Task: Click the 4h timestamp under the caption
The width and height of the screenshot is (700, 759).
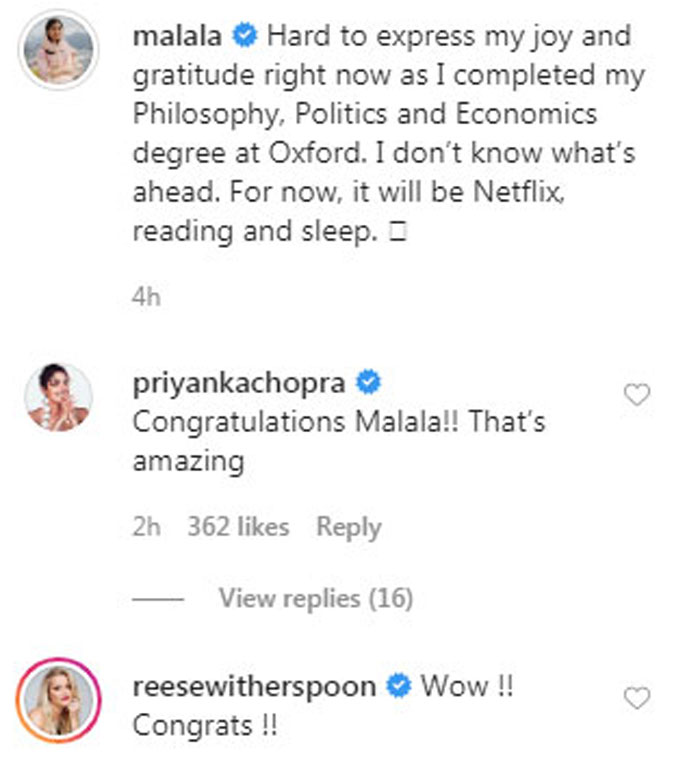Action: click(x=146, y=298)
